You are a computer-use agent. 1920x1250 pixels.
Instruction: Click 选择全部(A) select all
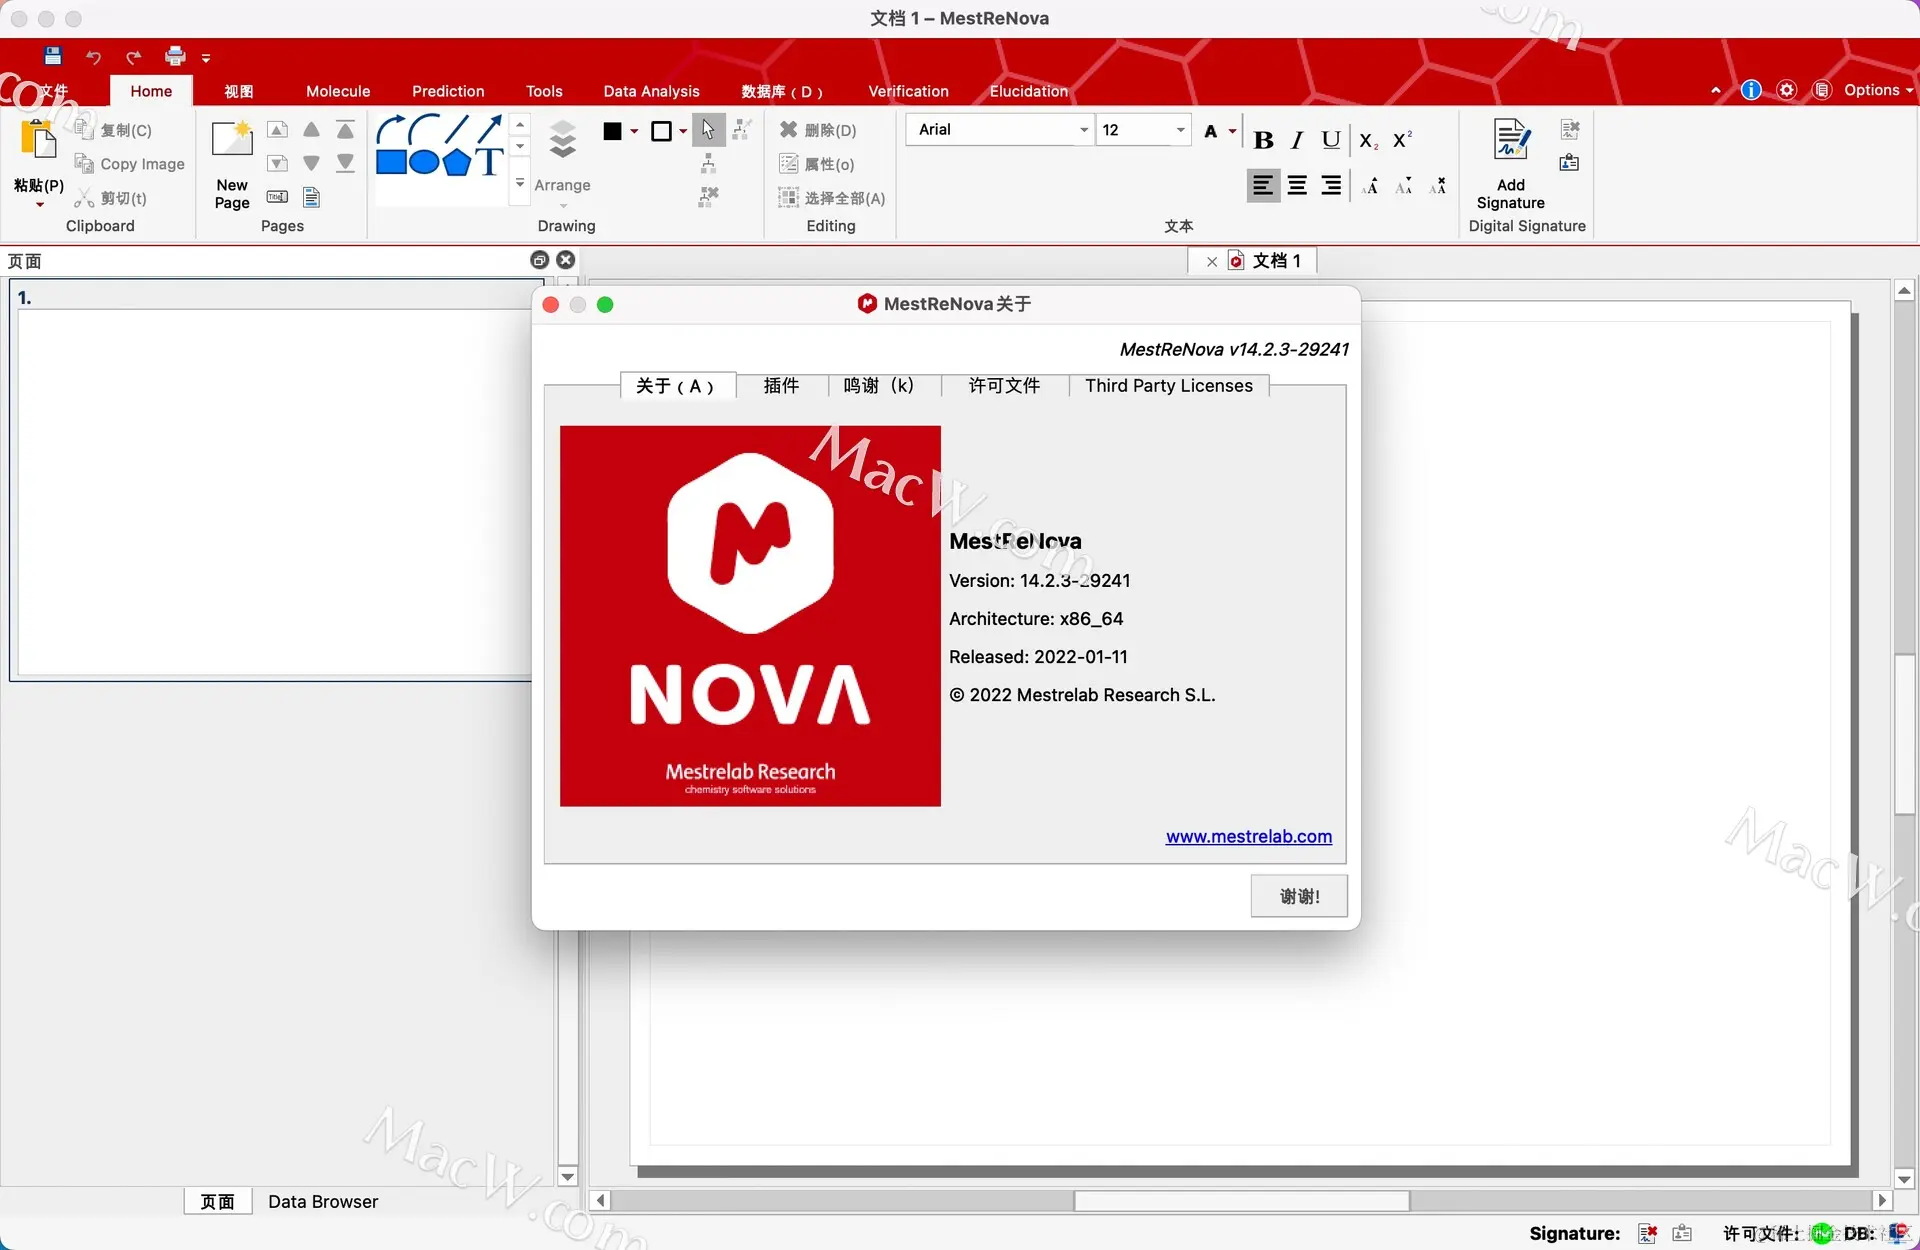[832, 198]
